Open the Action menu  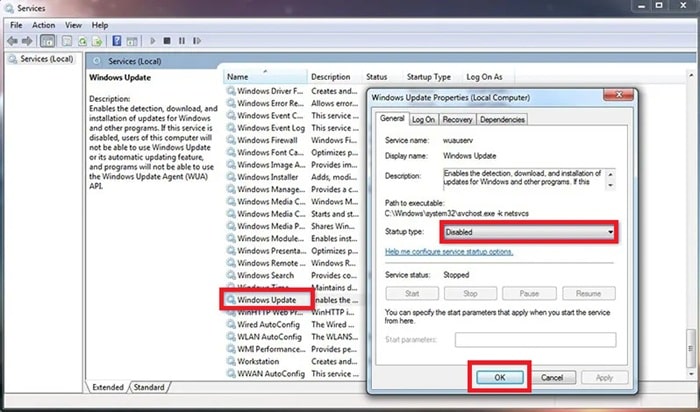pyautogui.click(x=43, y=25)
